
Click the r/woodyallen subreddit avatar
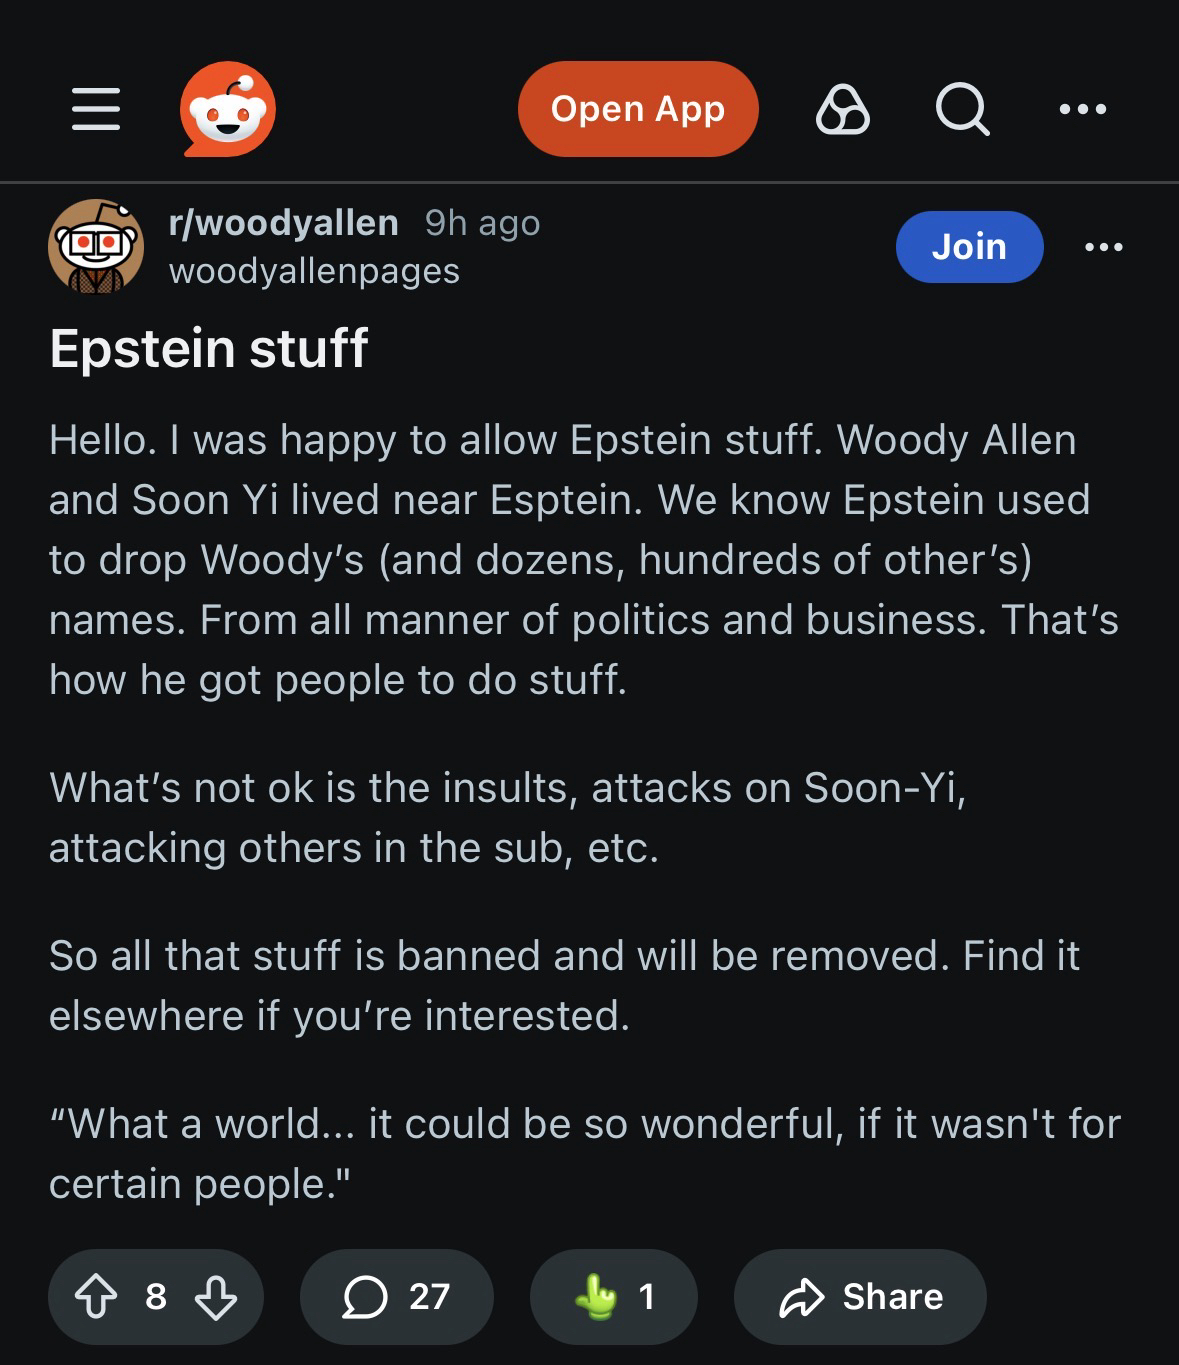96,246
